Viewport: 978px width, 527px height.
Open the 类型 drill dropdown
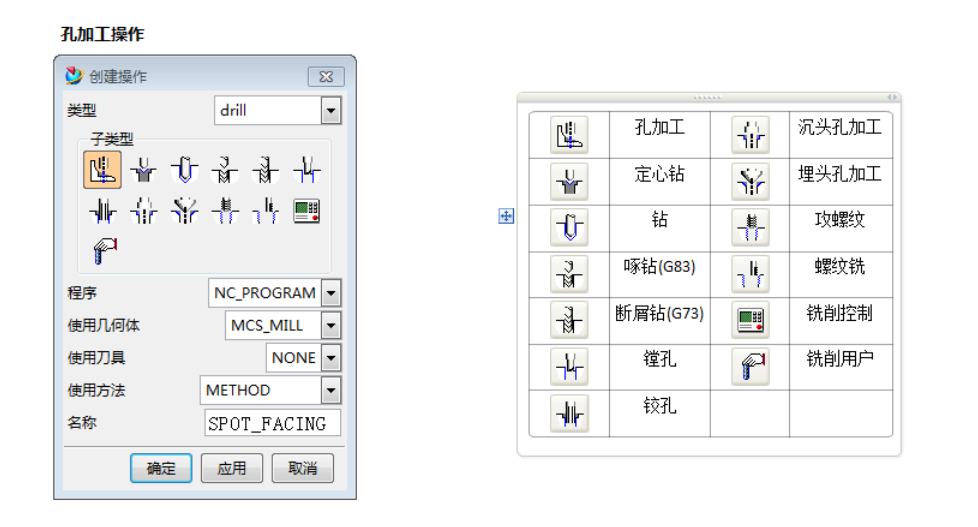(331, 111)
